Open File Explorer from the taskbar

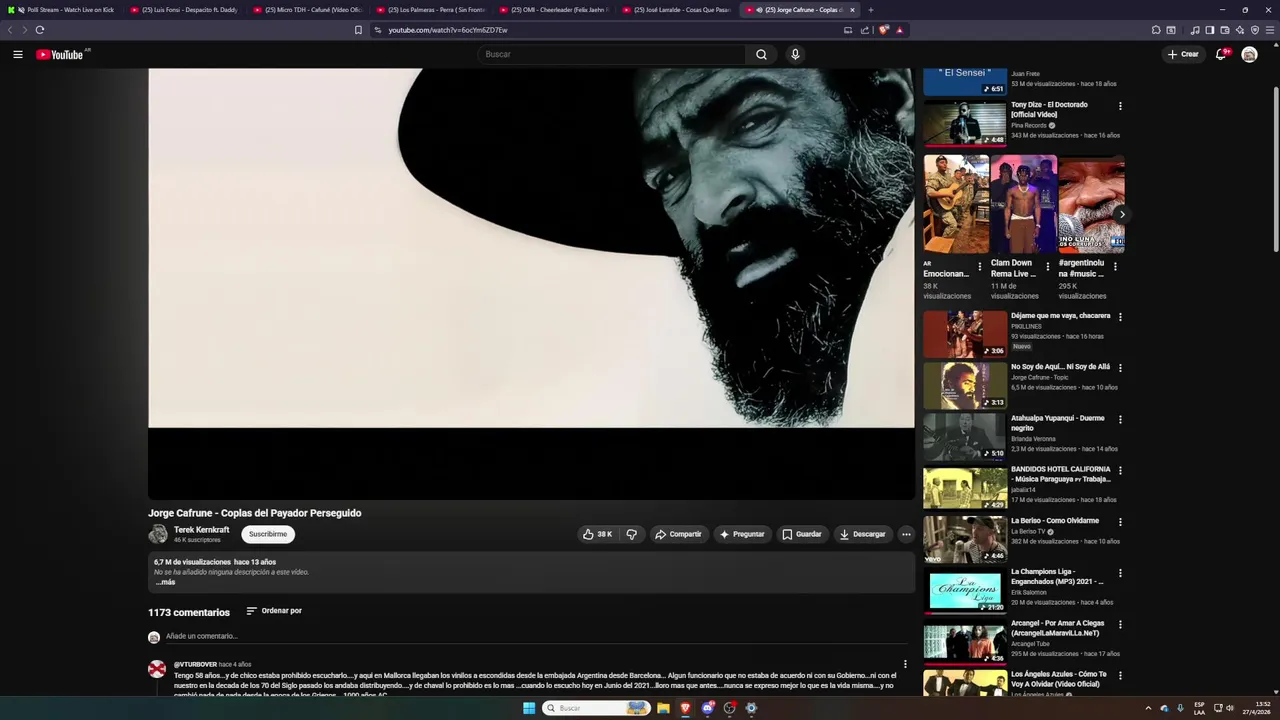click(x=663, y=708)
